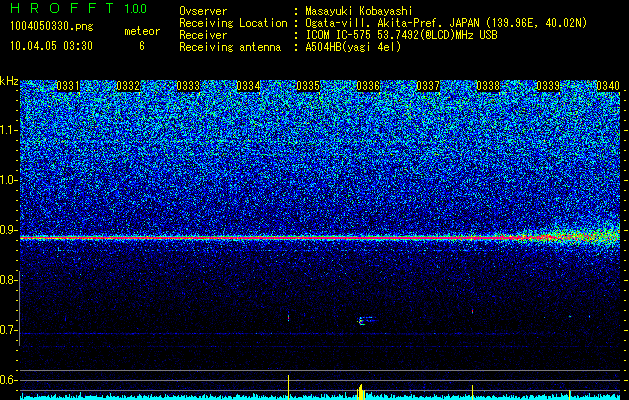The height and width of the screenshot is (400, 629).
Task: Select the file name 1004050330.png
Action: coord(52,27)
